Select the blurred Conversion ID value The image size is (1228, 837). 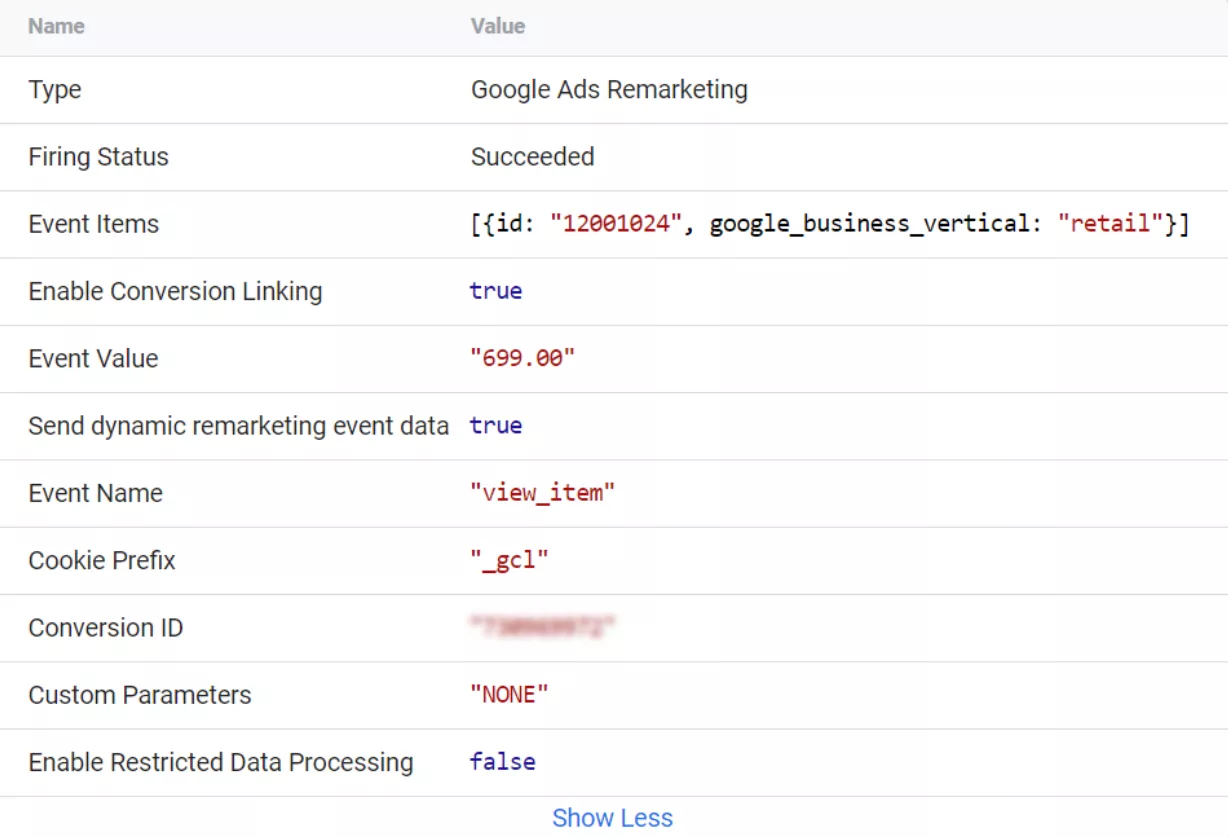point(541,627)
